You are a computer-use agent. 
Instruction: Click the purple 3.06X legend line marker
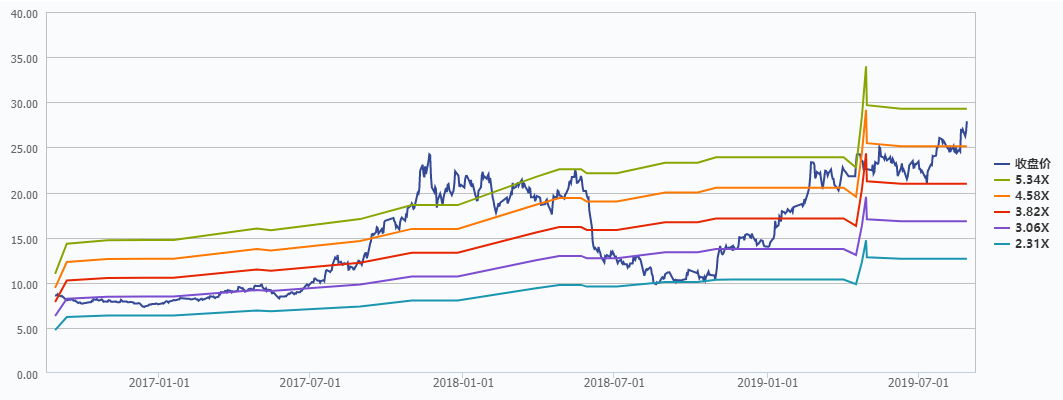(x=1002, y=227)
